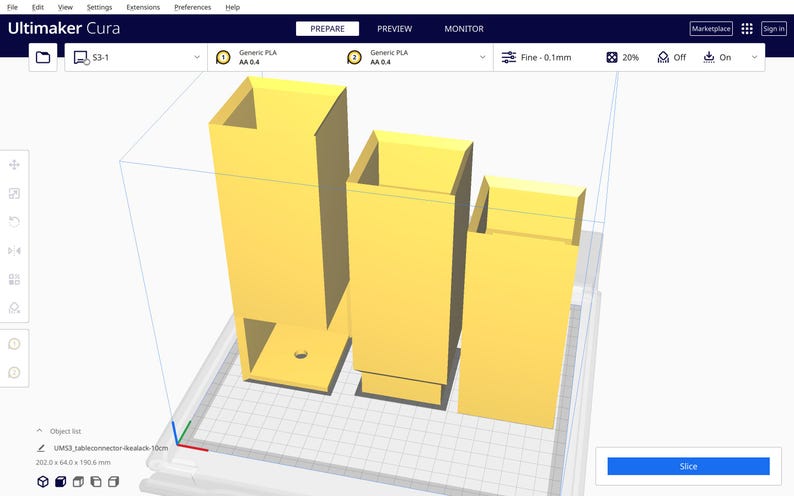The image size is (794, 496).
Task: Expand the material configuration dropdown
Action: coord(483,57)
